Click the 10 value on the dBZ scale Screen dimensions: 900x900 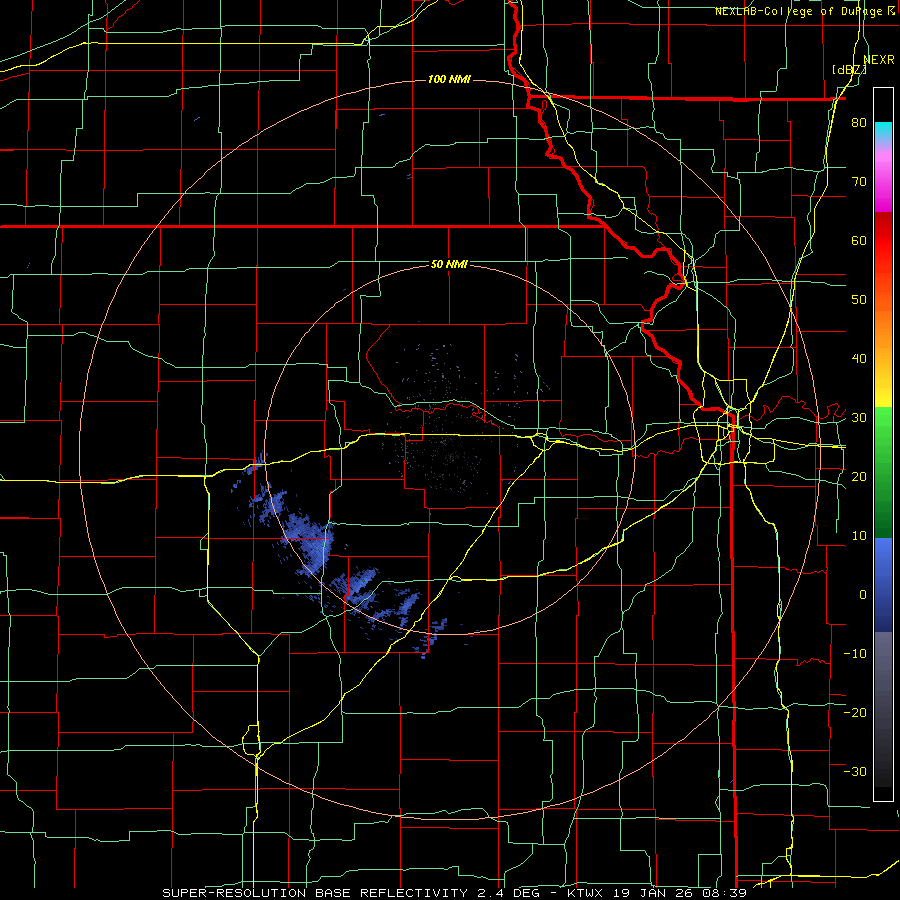[859, 536]
